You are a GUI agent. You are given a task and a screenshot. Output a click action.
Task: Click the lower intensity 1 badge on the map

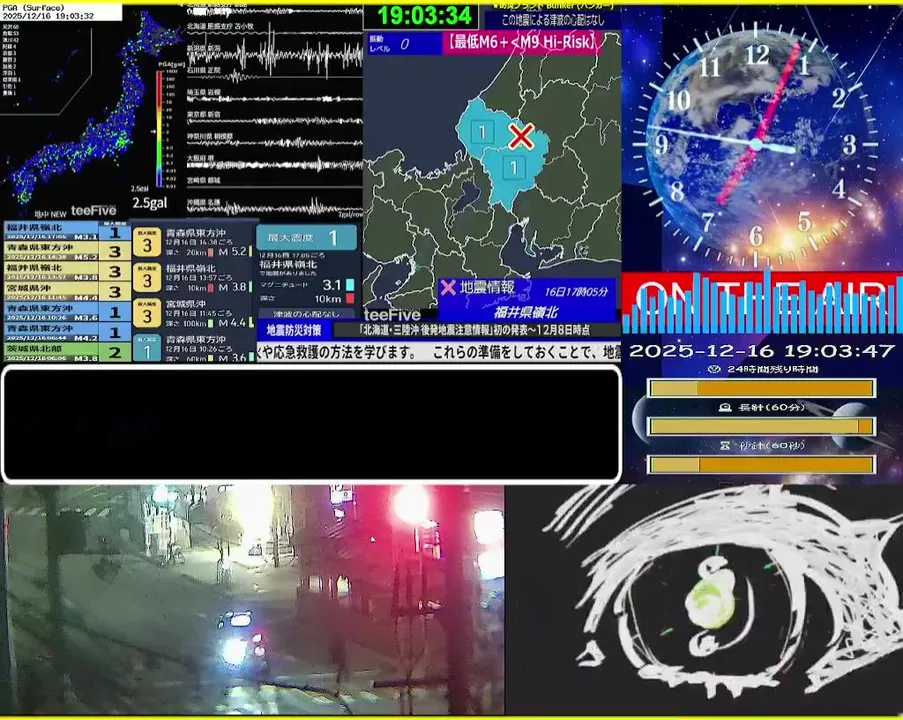click(514, 168)
